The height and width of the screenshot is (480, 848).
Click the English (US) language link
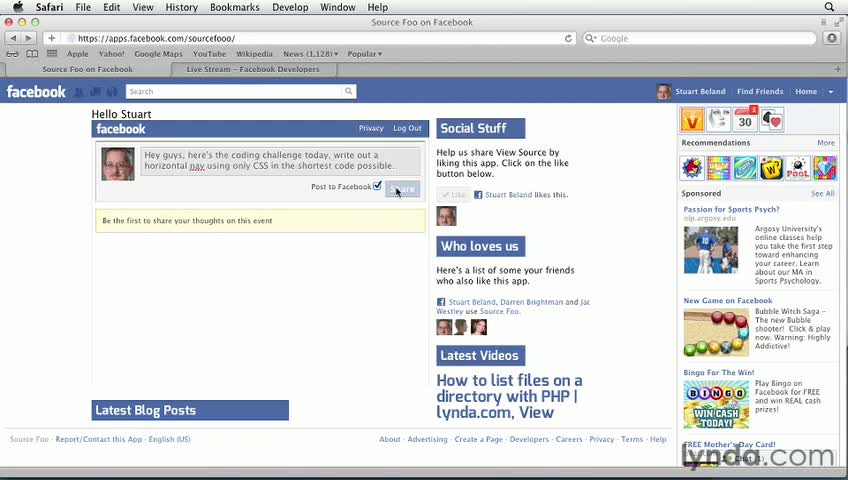[169, 439]
